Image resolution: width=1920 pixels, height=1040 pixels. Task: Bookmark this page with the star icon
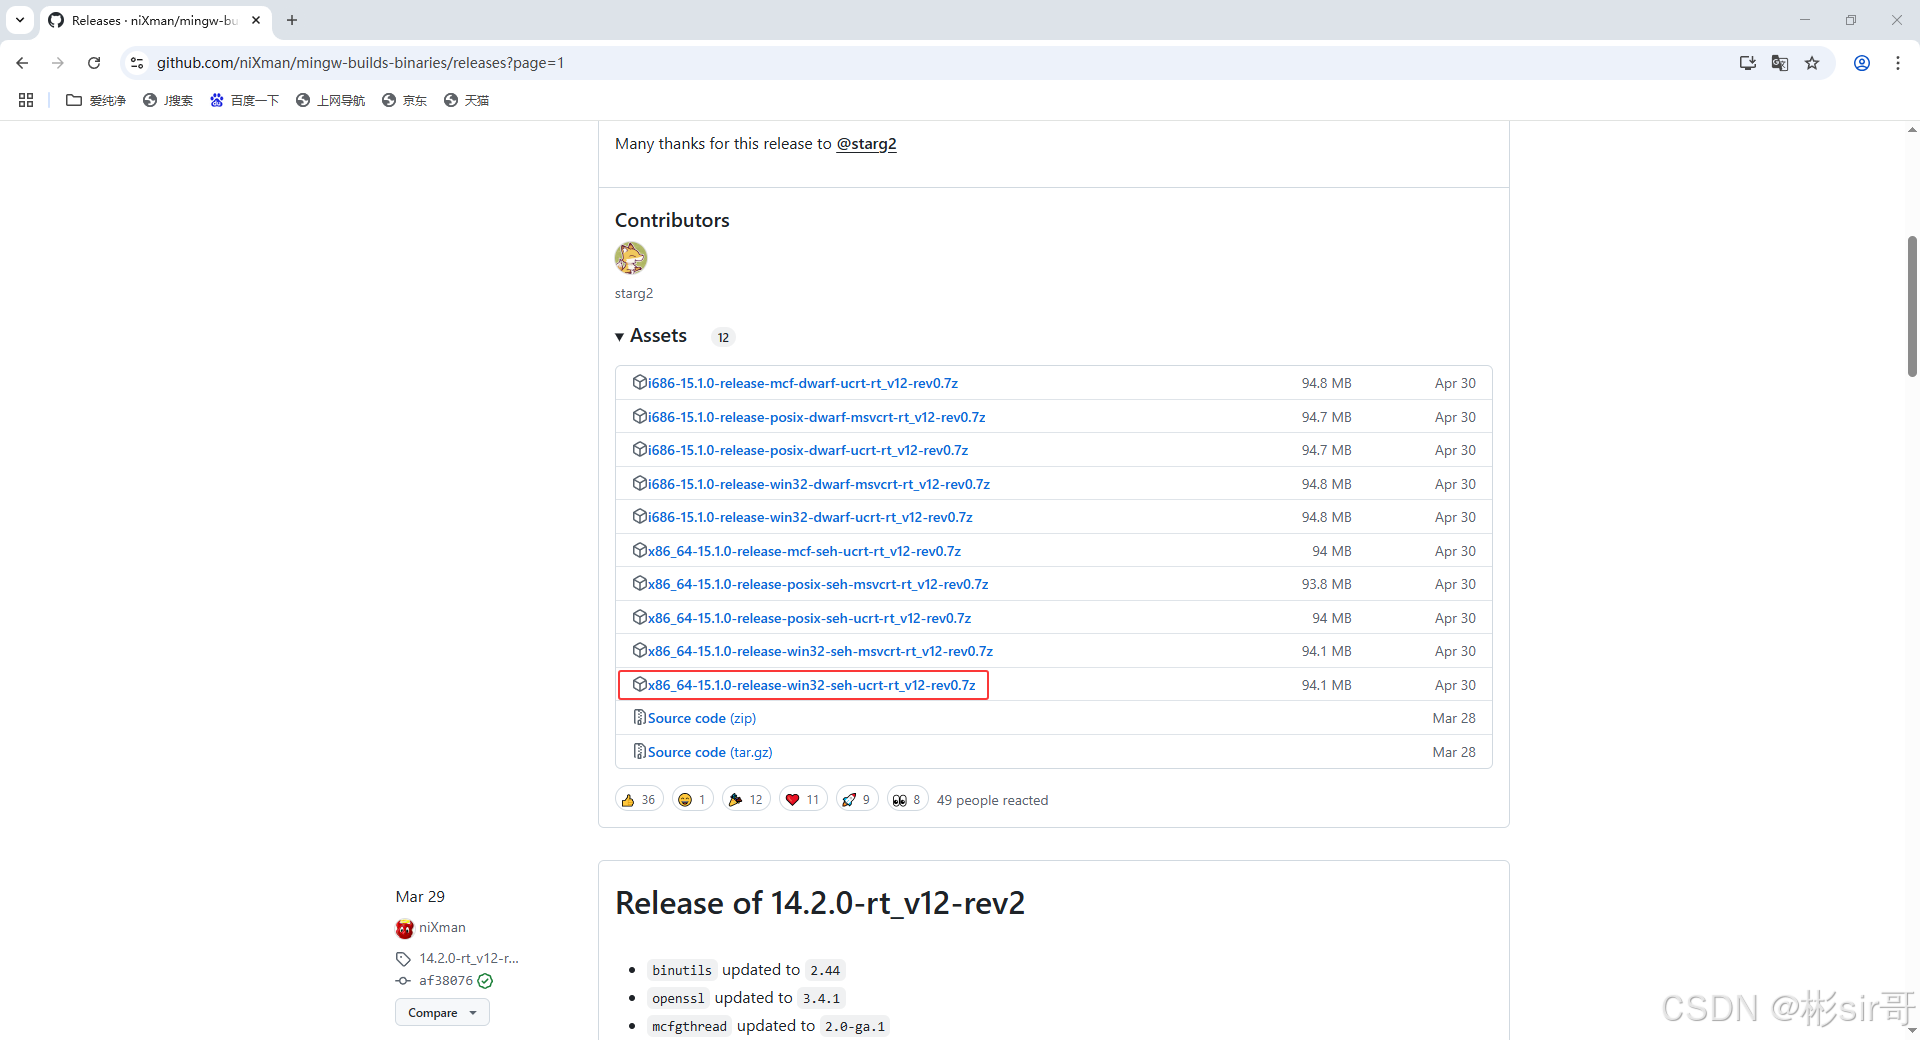click(x=1812, y=63)
